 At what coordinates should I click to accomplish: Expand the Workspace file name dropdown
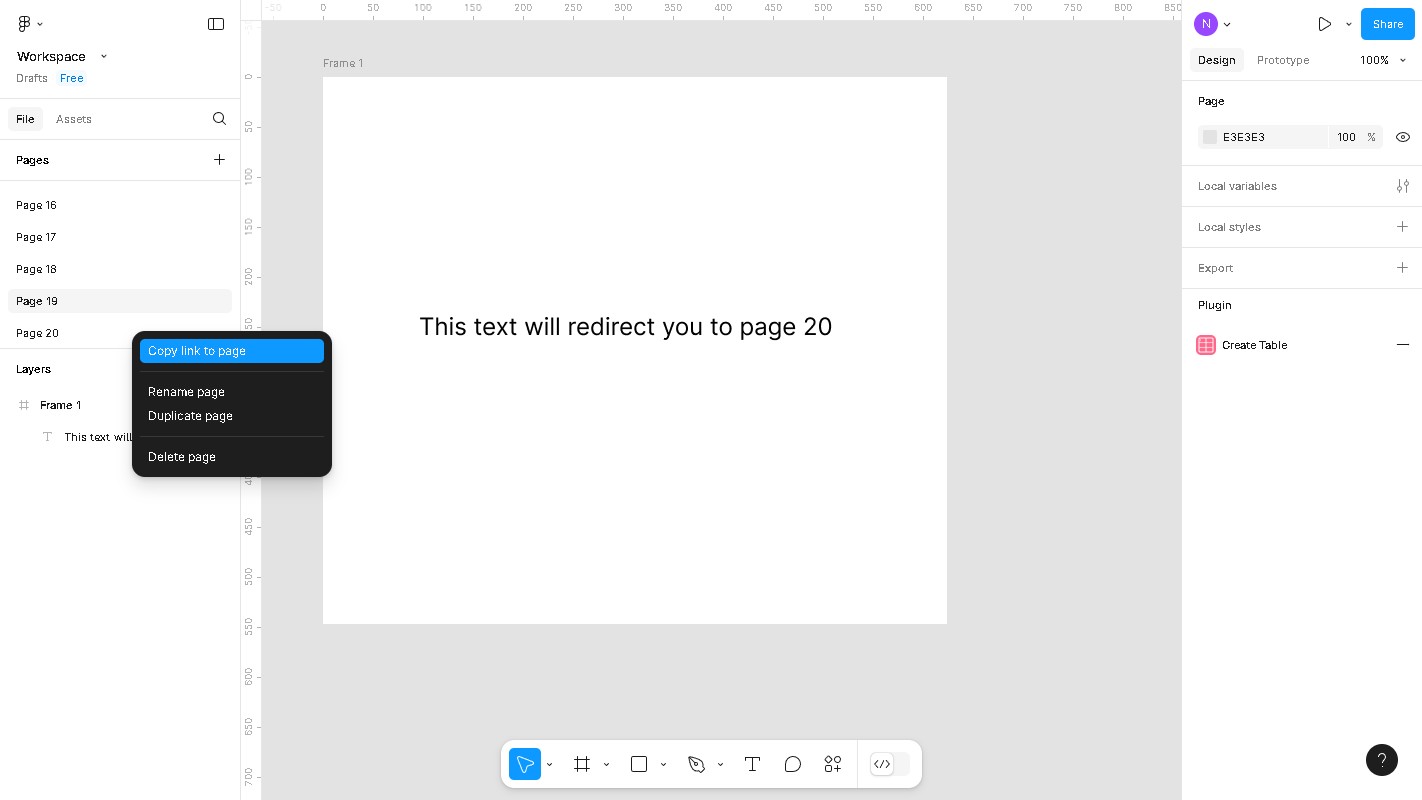pos(104,56)
